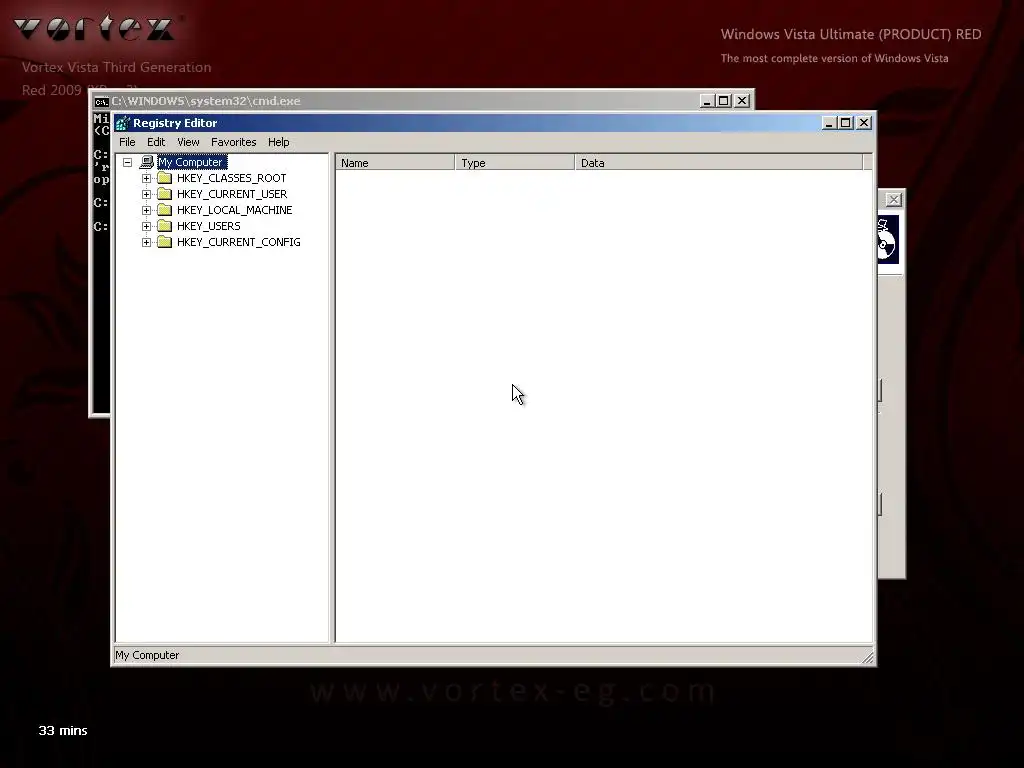Expand the HKEY_CURRENT_USER key
Screen dimensions: 1024x768
pos(146,194)
